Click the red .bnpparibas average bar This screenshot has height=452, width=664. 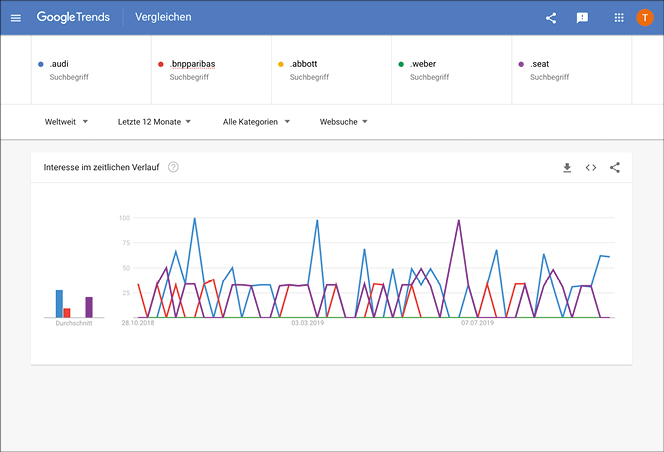click(x=67, y=313)
